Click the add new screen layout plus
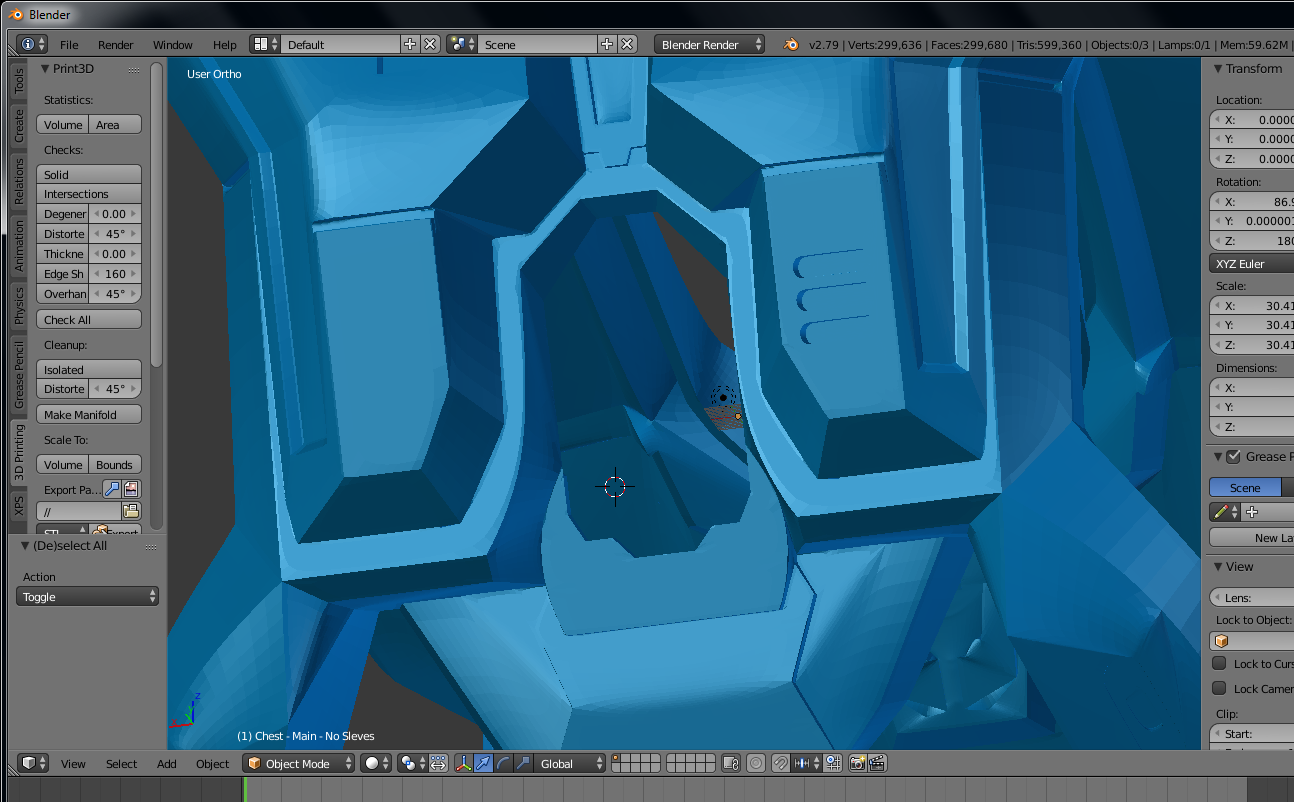Image resolution: width=1294 pixels, height=802 pixels. pos(410,44)
